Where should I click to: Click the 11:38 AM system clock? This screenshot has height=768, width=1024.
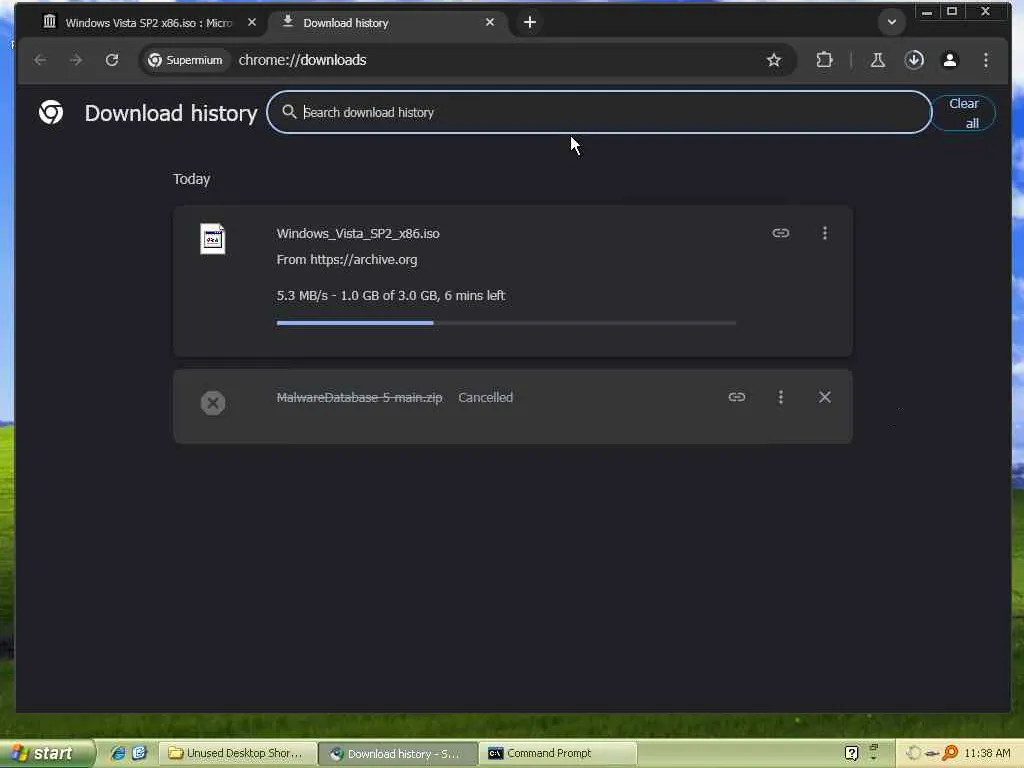coord(987,753)
